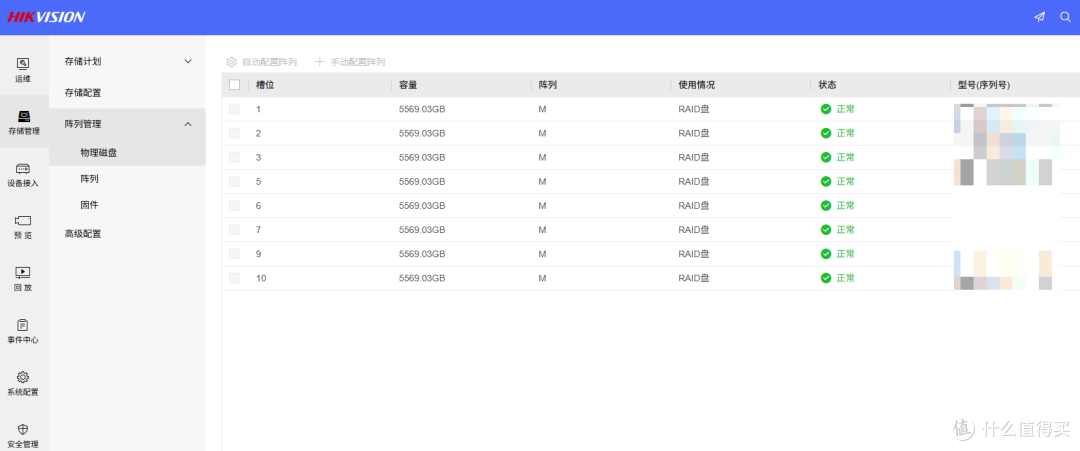Open the 回放 playback section
This screenshot has width=1080, height=451.
tap(23, 279)
